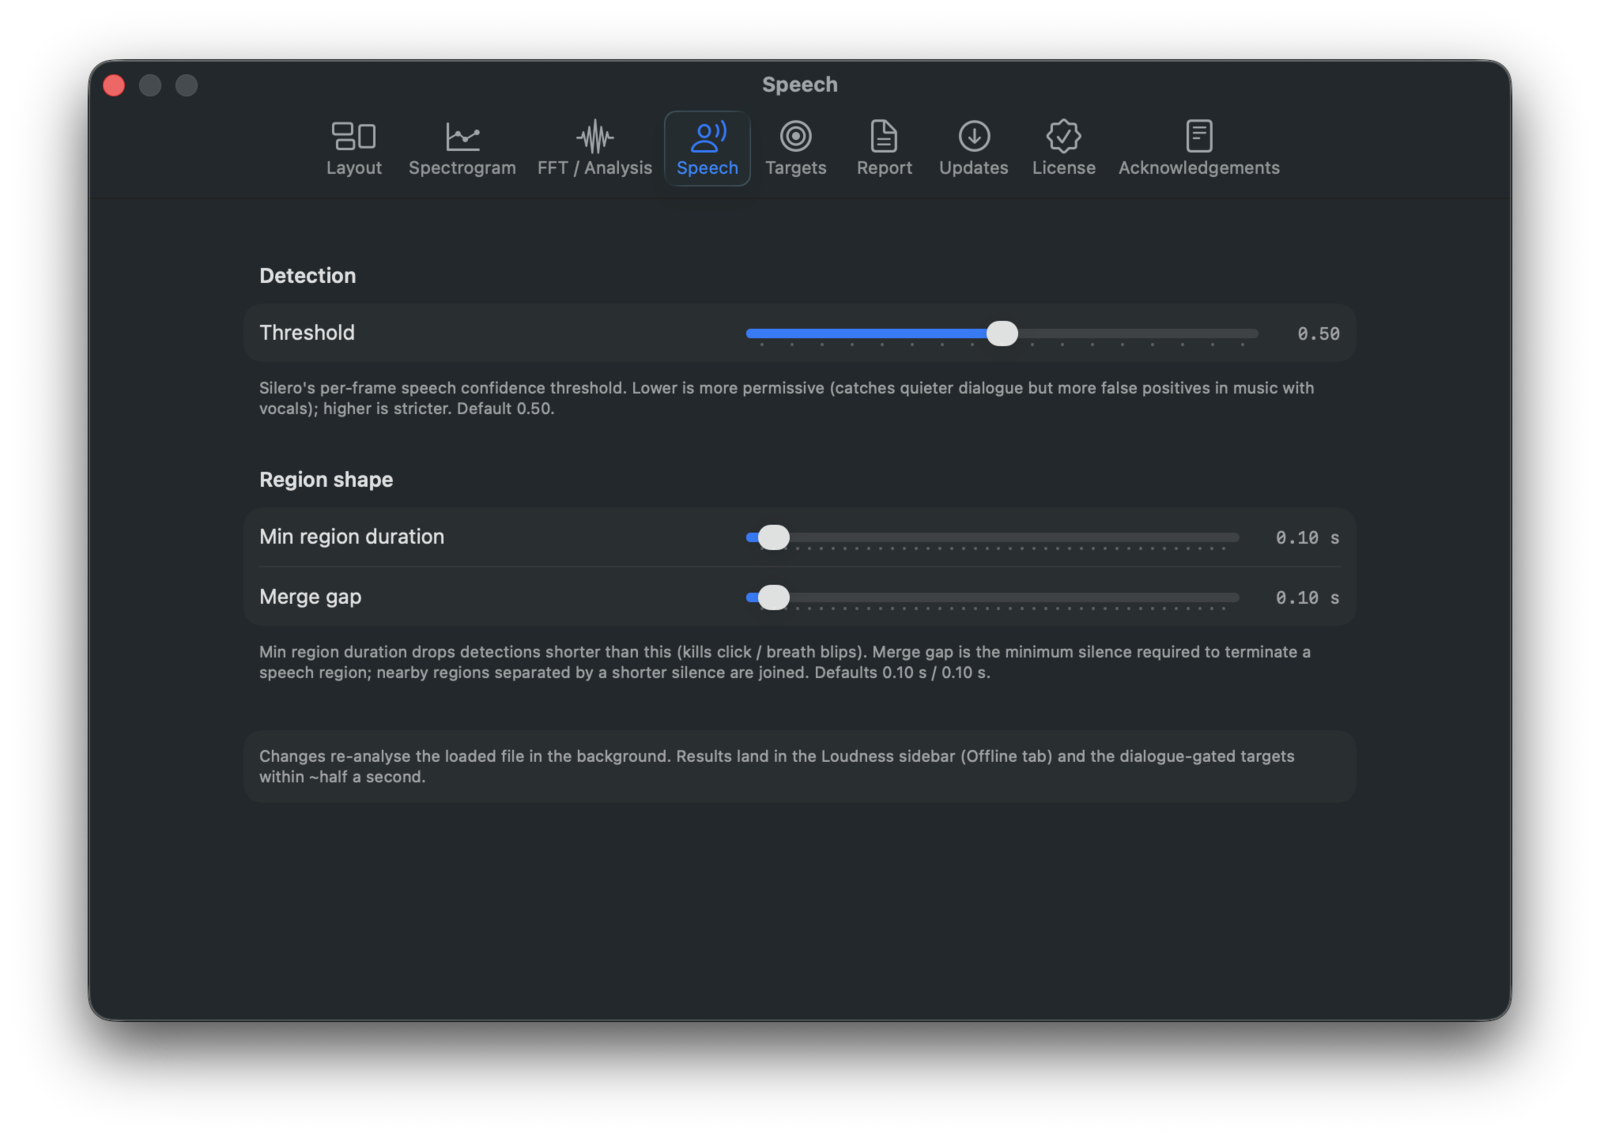Click the Region shape section heading
The width and height of the screenshot is (1600, 1138).
326,480
